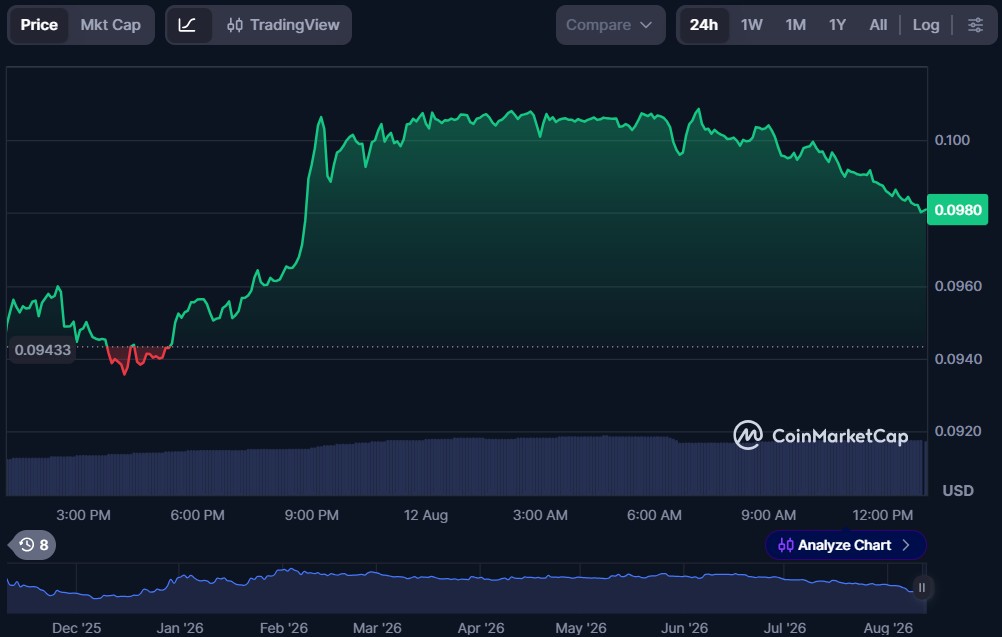Click the 9:00 PM time axis label
Viewport: 1002px width, 637px height.
click(x=312, y=515)
